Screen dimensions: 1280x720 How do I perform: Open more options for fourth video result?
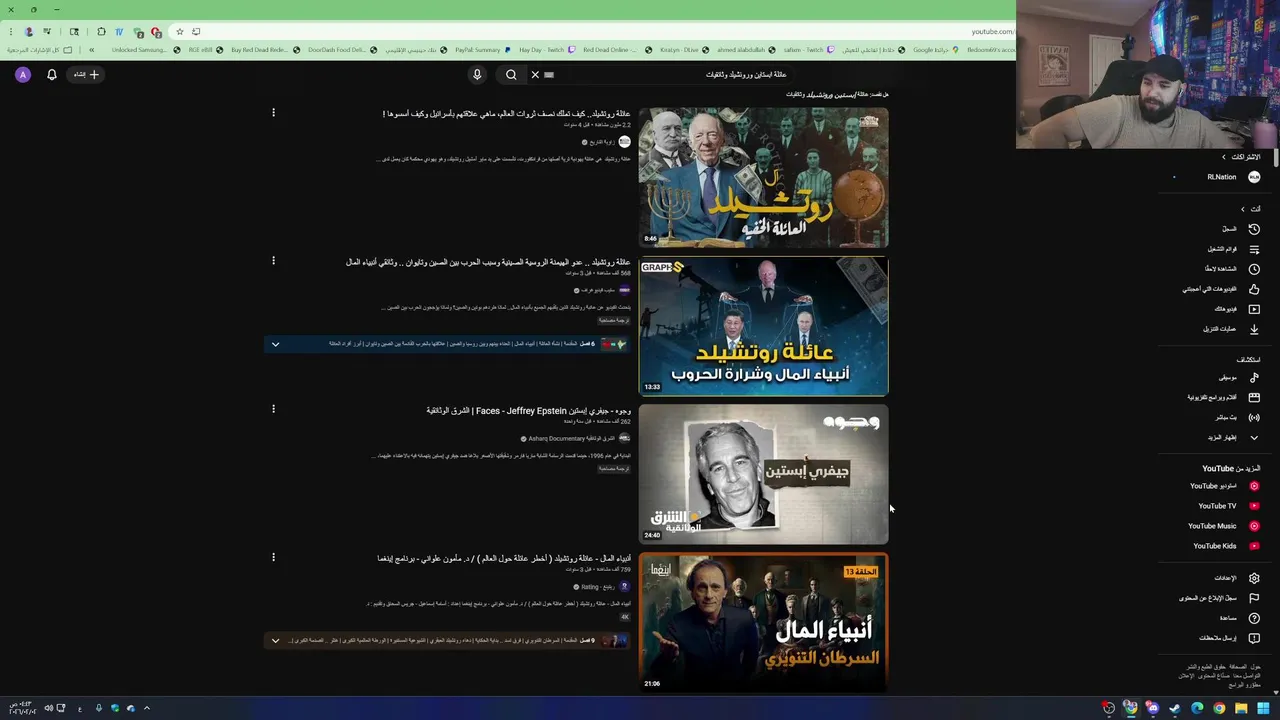(273, 557)
